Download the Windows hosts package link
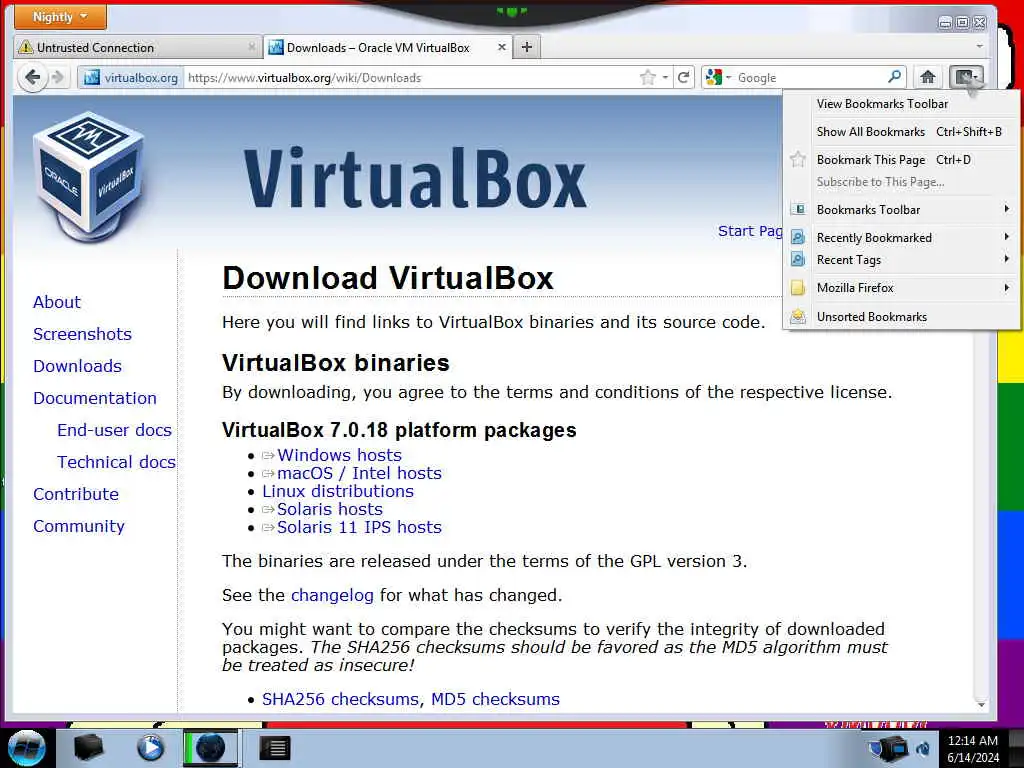 339,455
